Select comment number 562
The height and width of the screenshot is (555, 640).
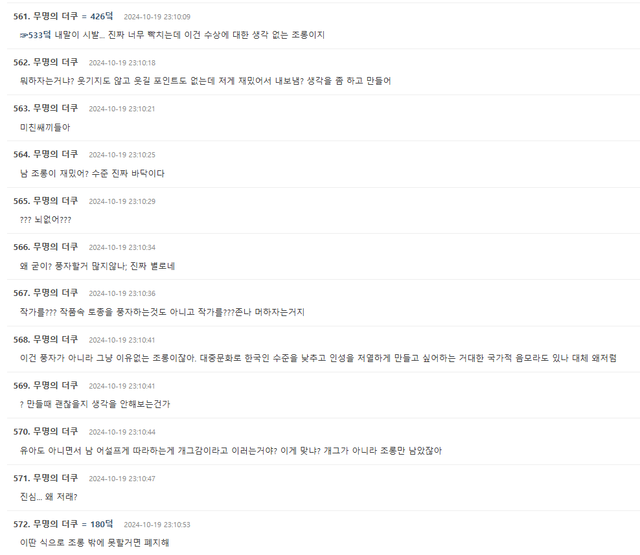coord(21,62)
